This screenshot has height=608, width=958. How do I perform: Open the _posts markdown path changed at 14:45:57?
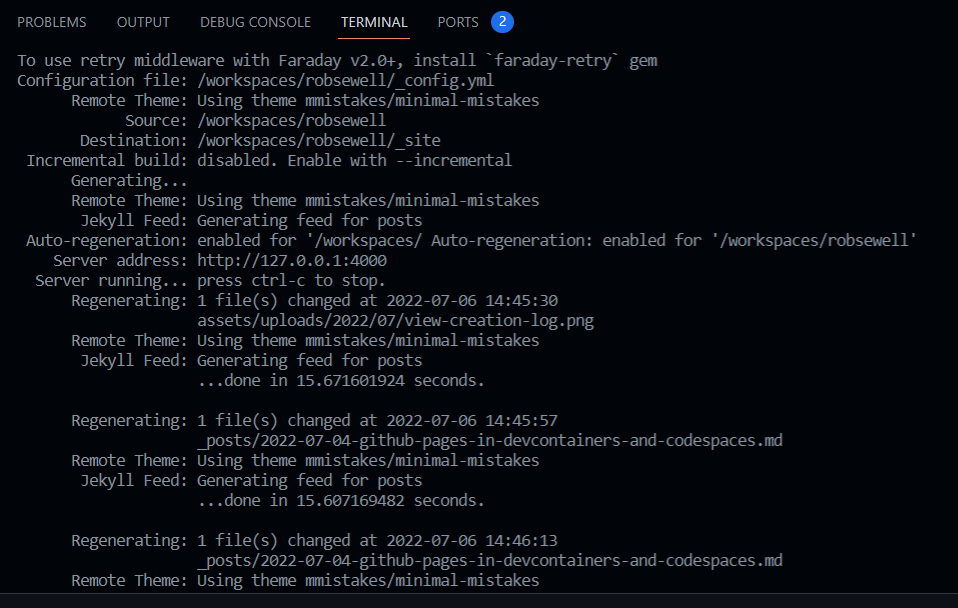(489, 441)
